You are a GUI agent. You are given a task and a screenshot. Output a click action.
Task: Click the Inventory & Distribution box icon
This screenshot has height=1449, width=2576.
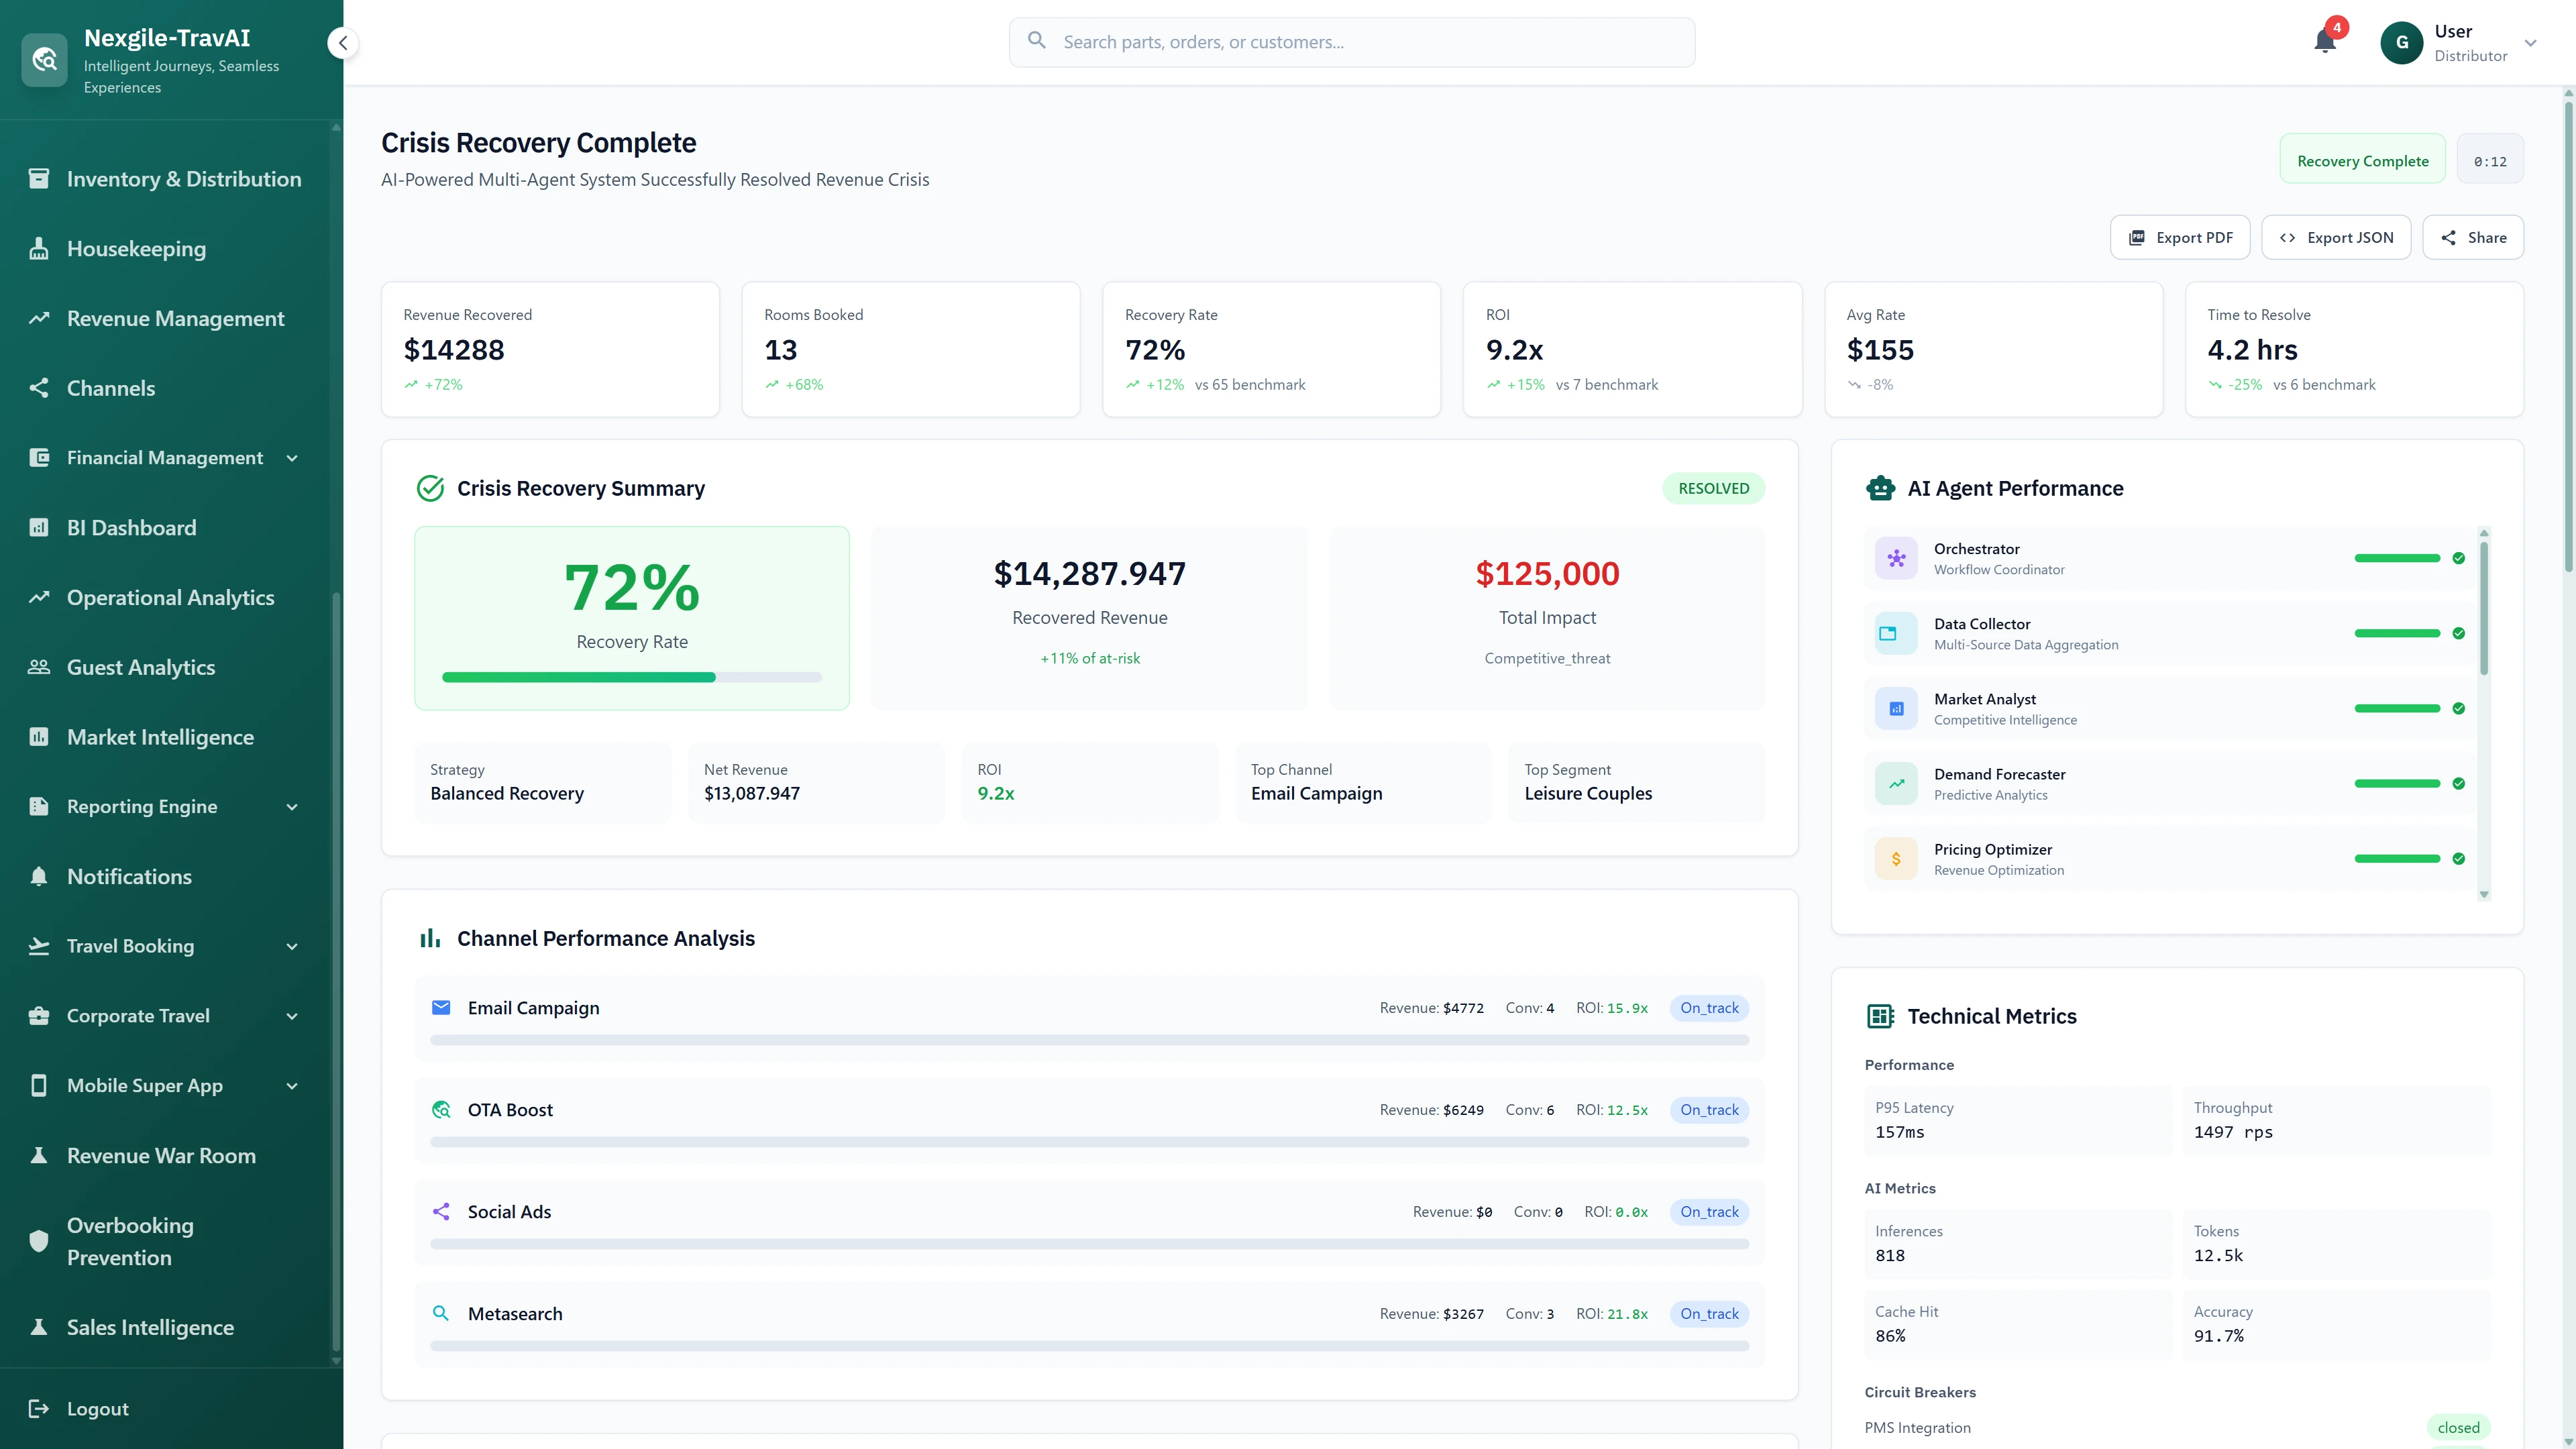click(x=39, y=178)
